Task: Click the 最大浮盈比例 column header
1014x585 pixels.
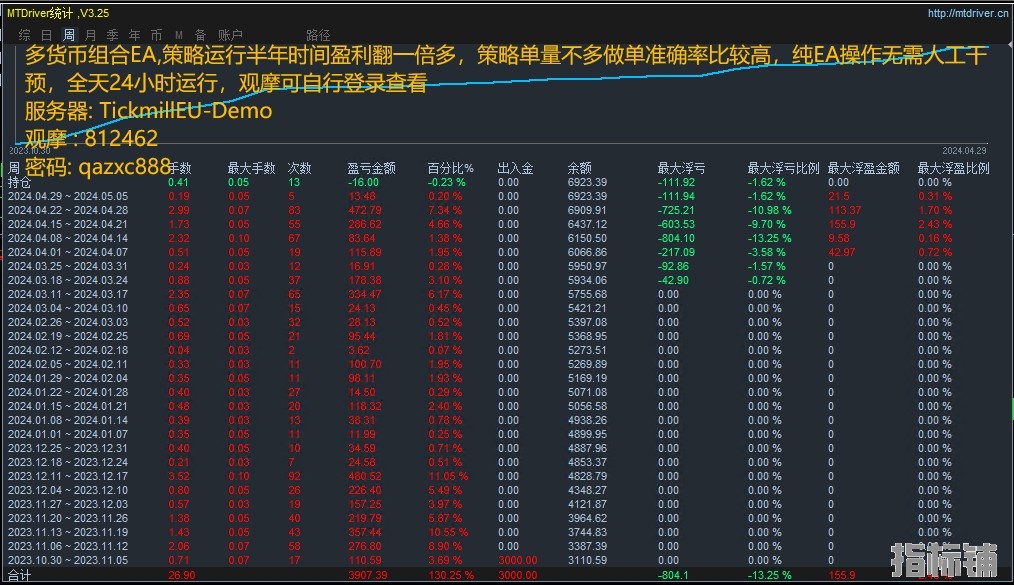Action: tap(954, 168)
